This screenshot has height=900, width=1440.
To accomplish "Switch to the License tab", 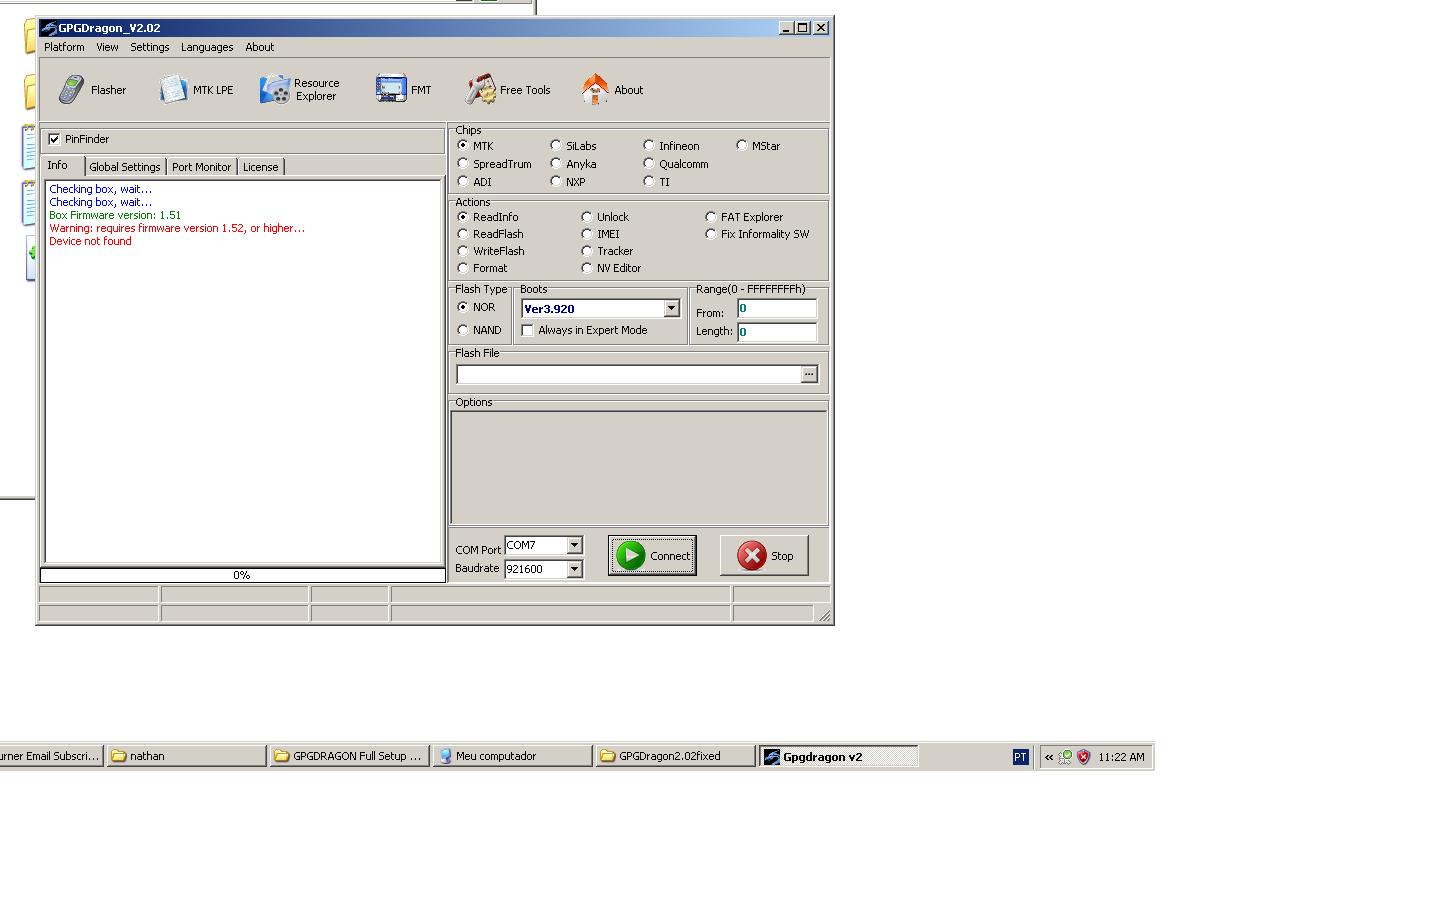I will [x=261, y=167].
